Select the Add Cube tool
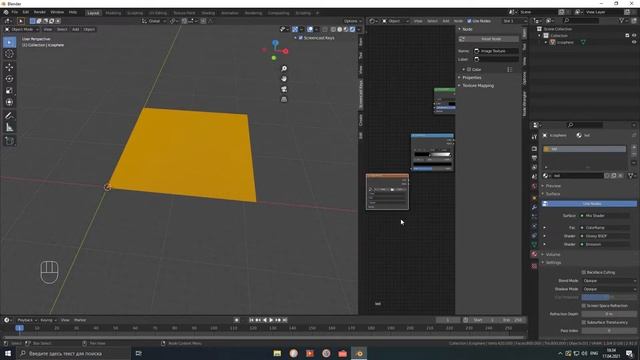The width and height of the screenshot is (640, 360). (9, 141)
